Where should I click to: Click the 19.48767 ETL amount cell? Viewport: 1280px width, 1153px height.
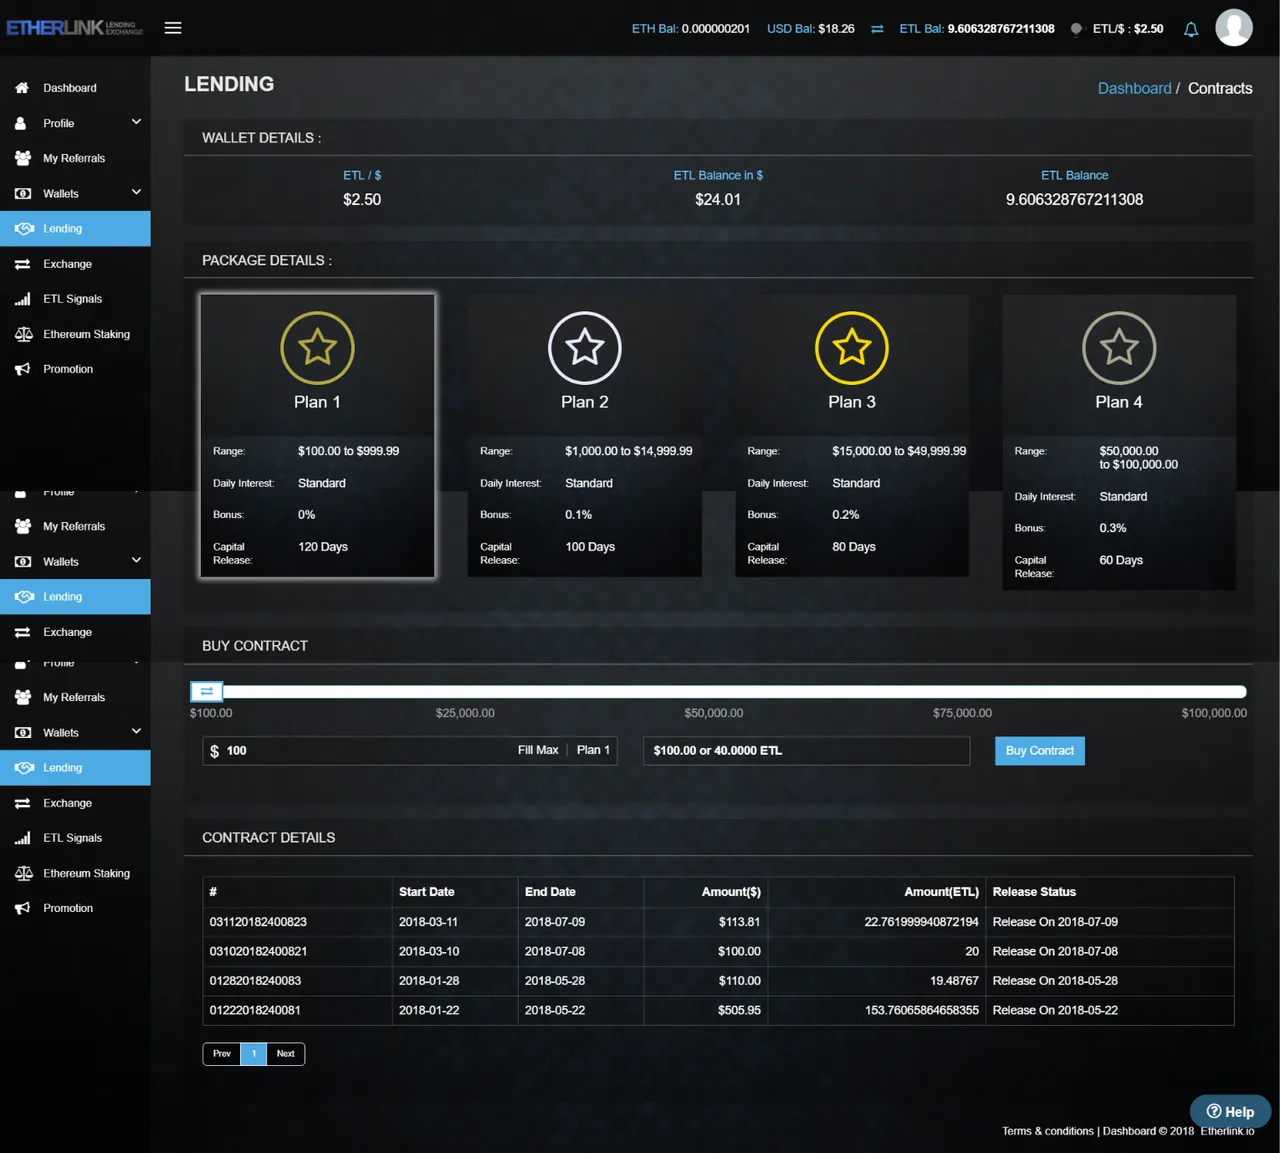954,981
